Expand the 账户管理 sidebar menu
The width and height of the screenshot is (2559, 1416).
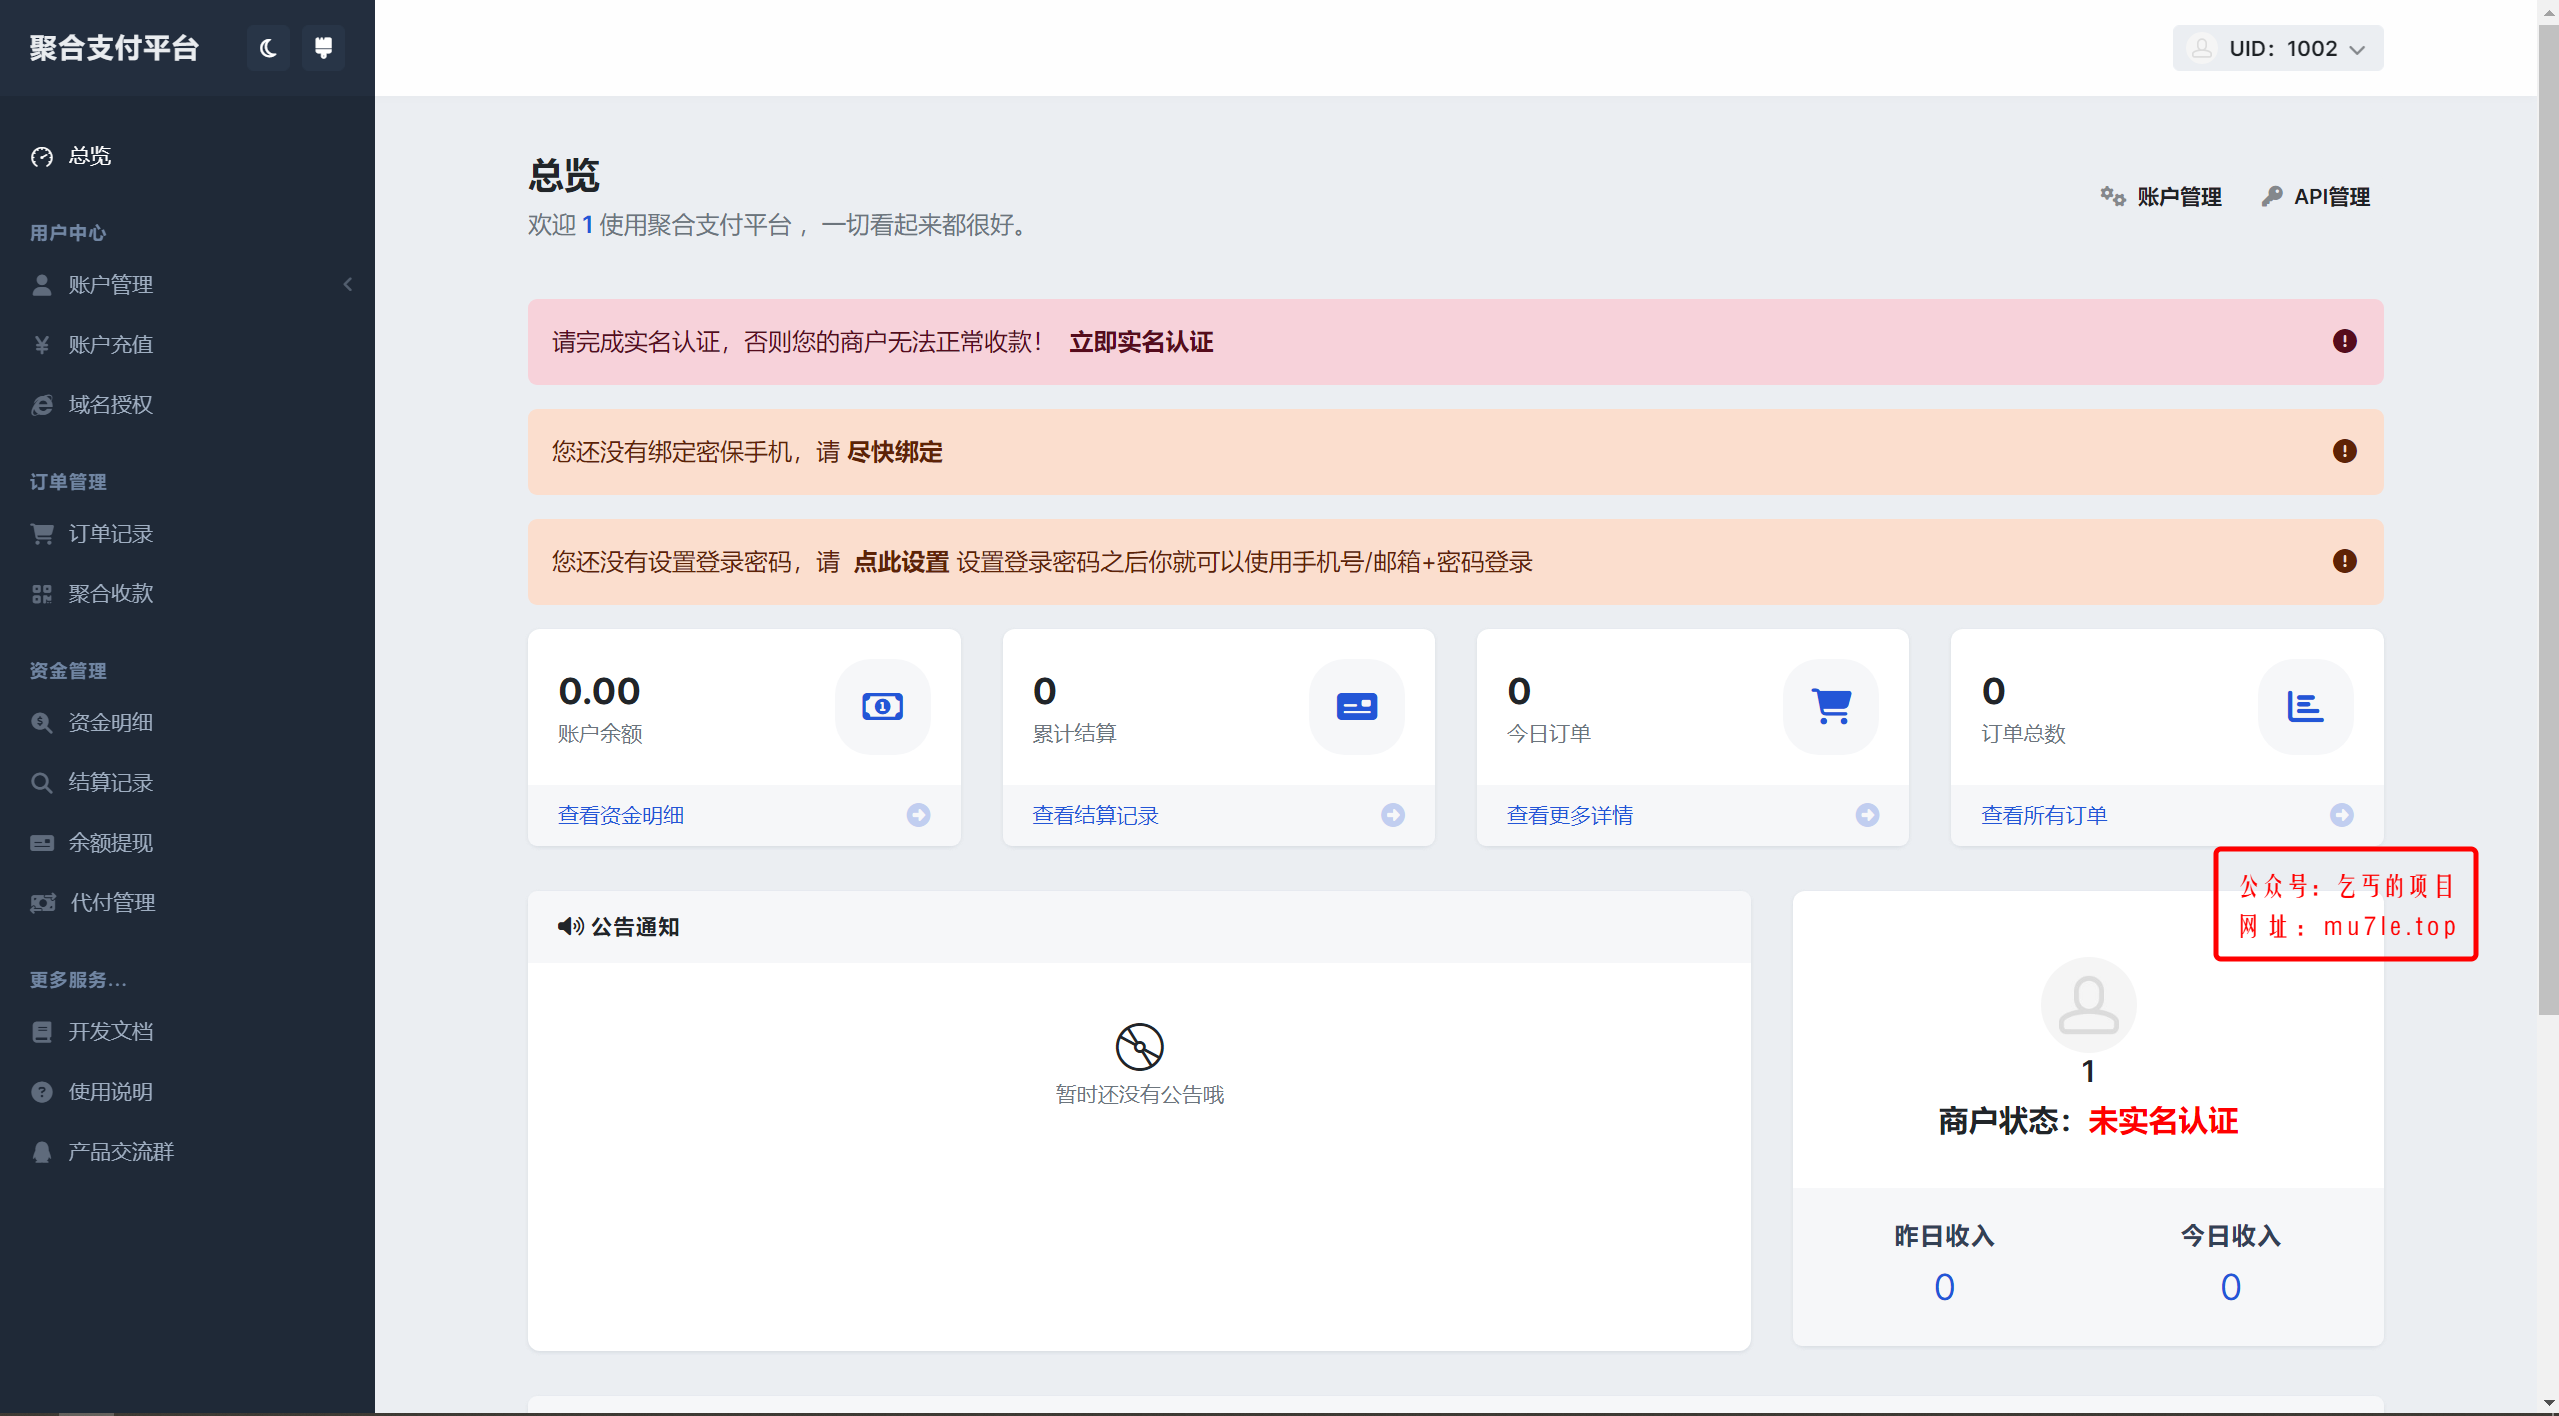click(187, 285)
